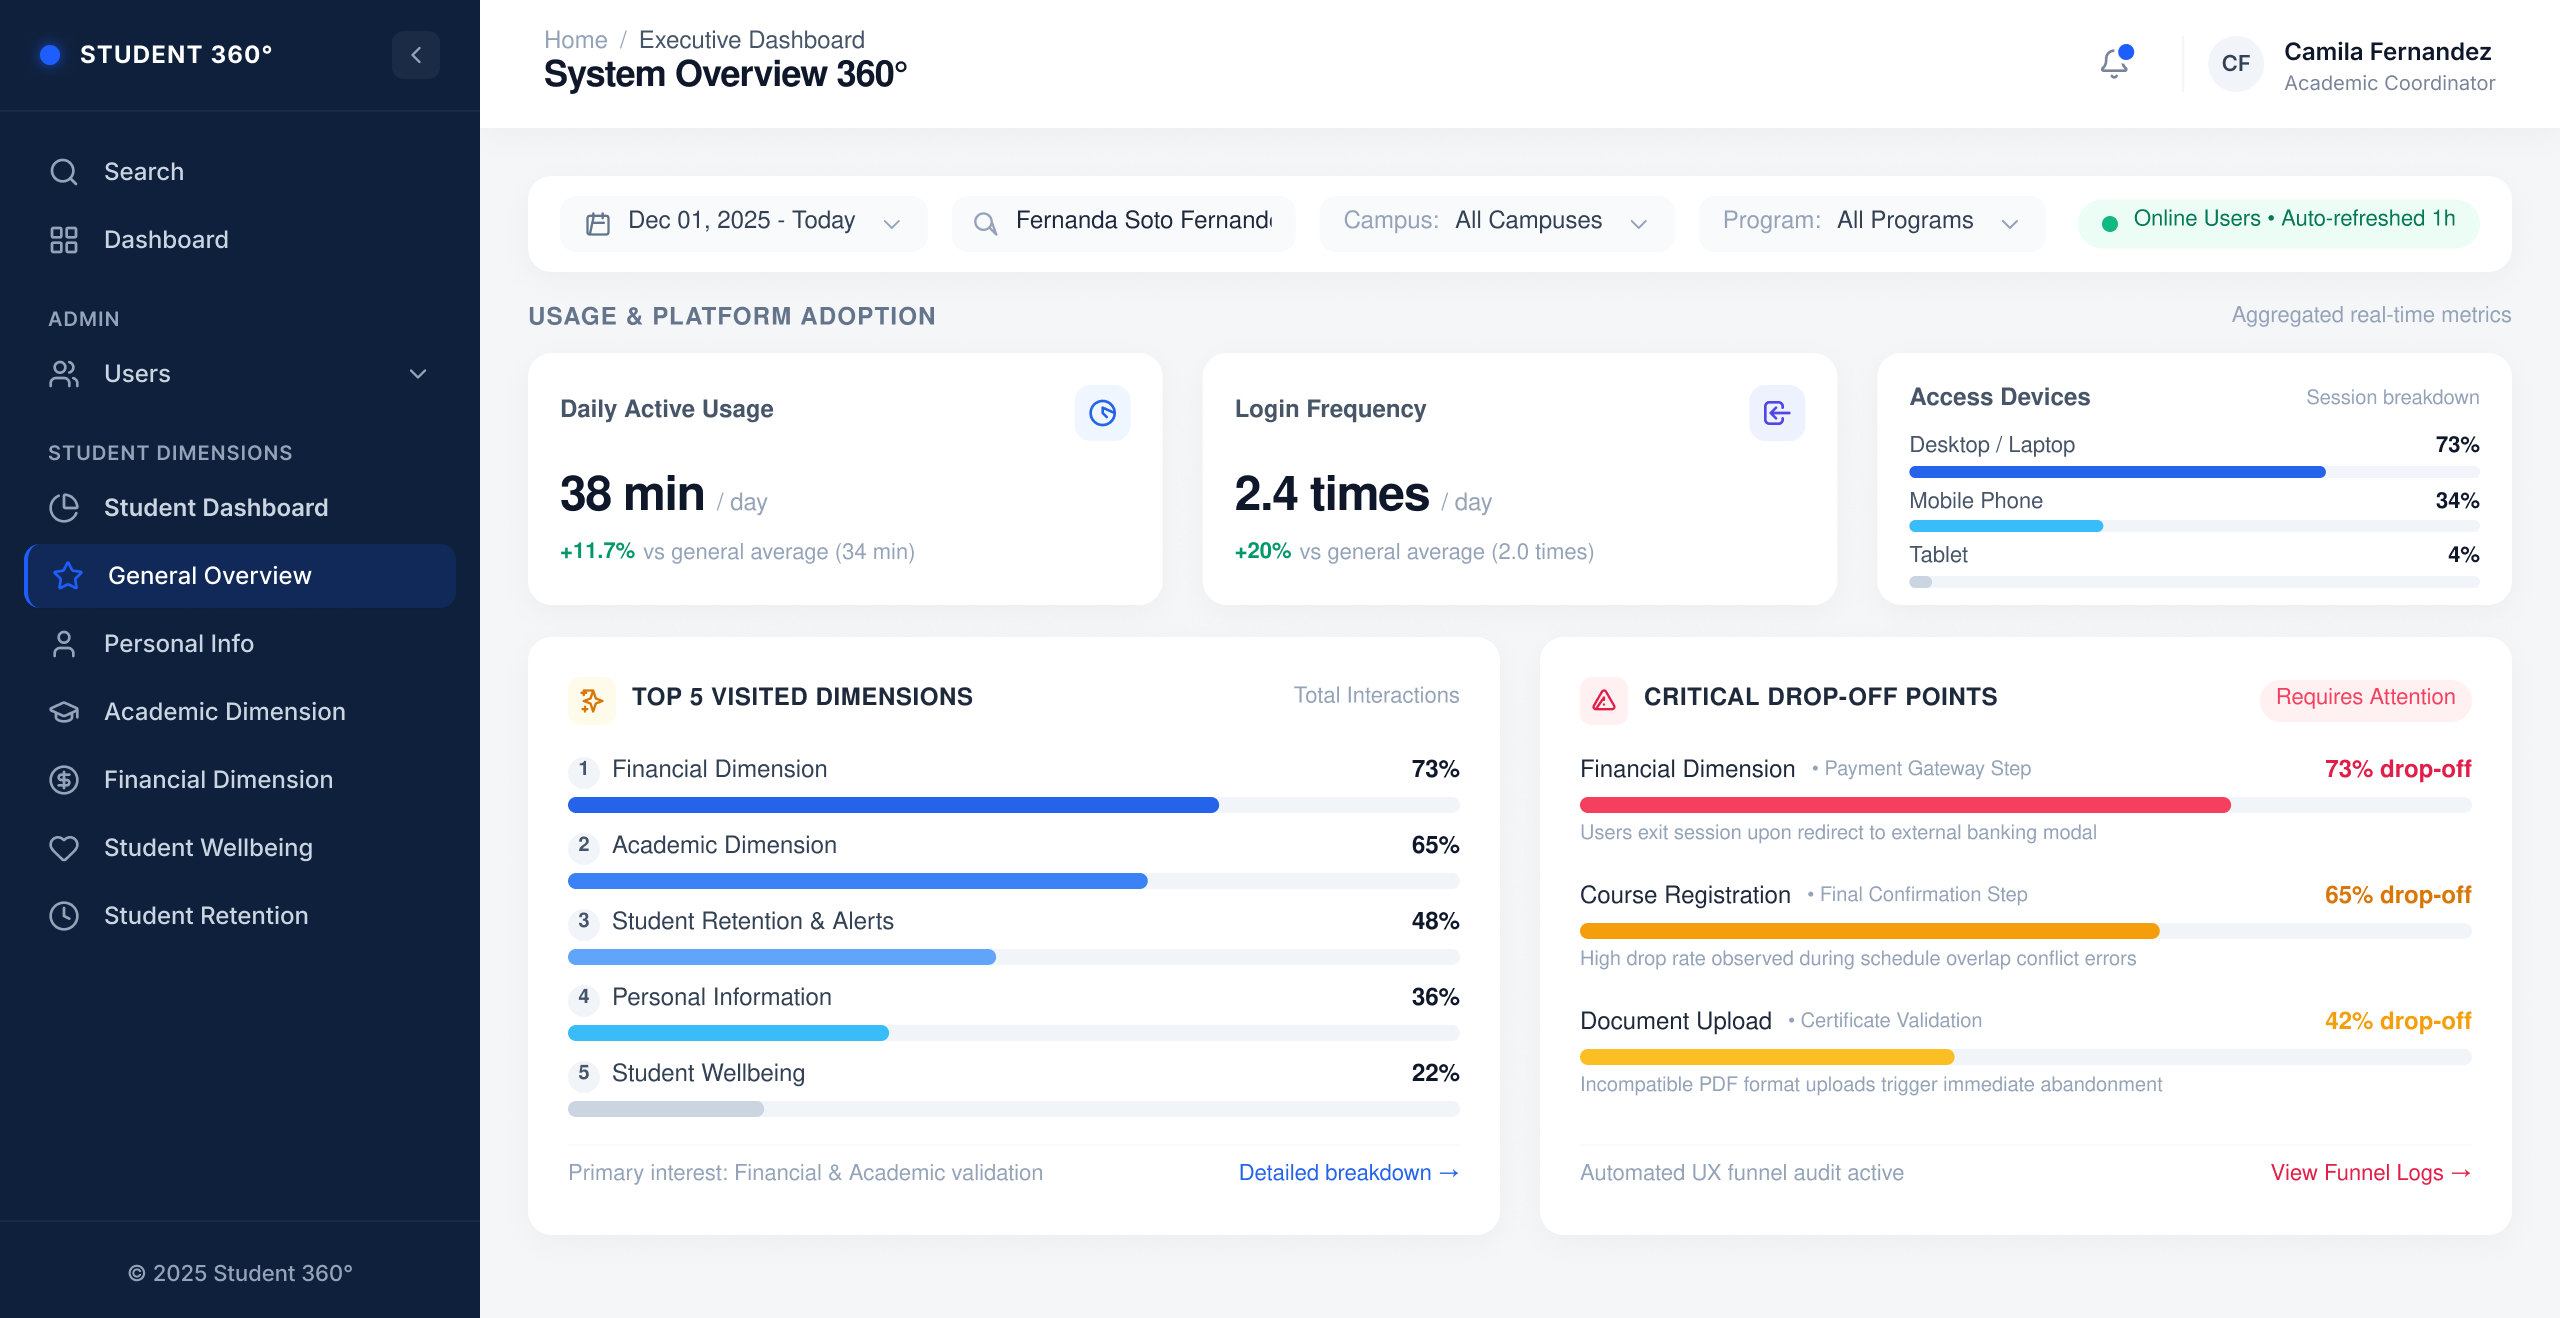This screenshot has width=2560, height=1318.
Task: Click the Home breadcrumb link
Action: pyautogui.click(x=575, y=40)
